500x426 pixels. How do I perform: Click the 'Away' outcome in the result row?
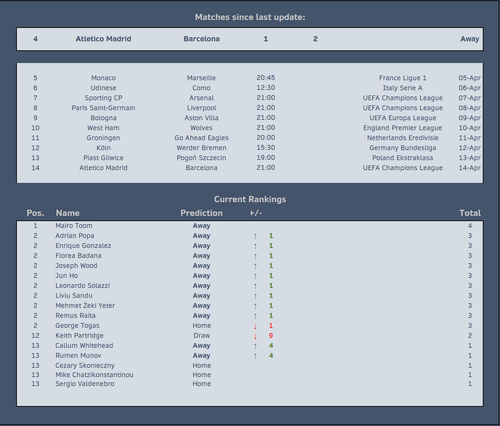[x=470, y=39]
